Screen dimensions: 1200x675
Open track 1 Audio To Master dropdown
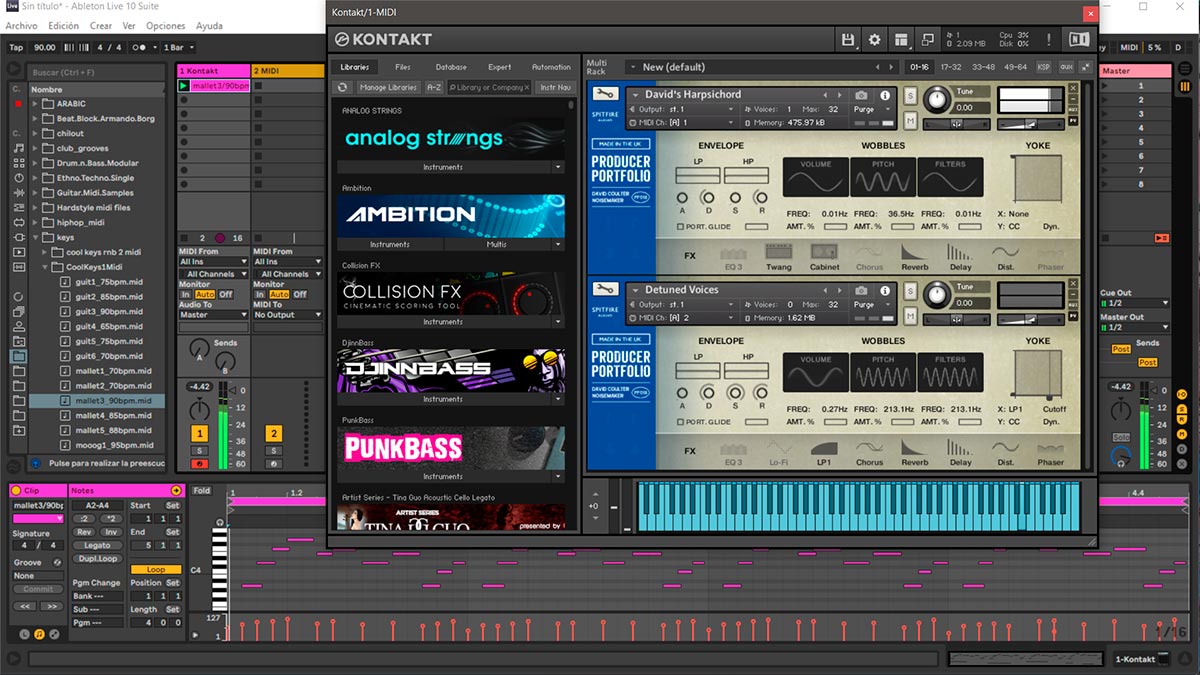[213, 315]
